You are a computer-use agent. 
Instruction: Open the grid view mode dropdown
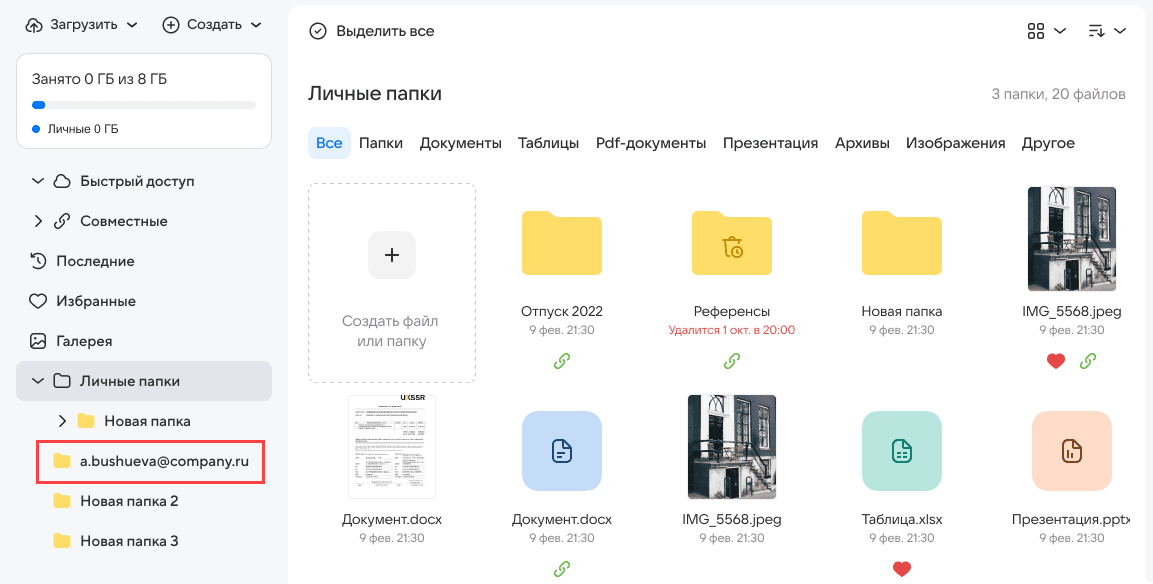[1046, 31]
